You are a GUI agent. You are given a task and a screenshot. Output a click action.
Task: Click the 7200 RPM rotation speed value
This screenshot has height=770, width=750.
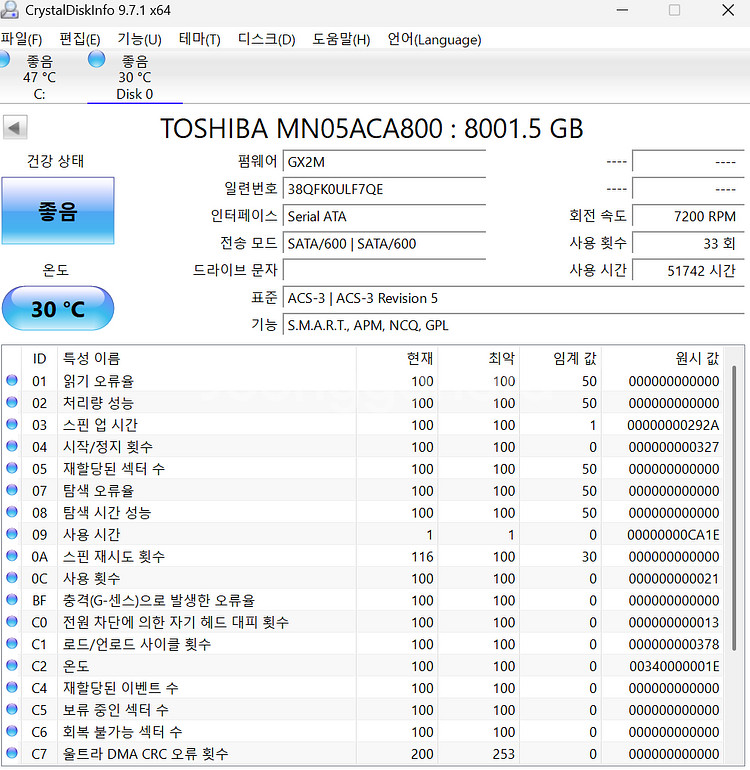coord(688,217)
